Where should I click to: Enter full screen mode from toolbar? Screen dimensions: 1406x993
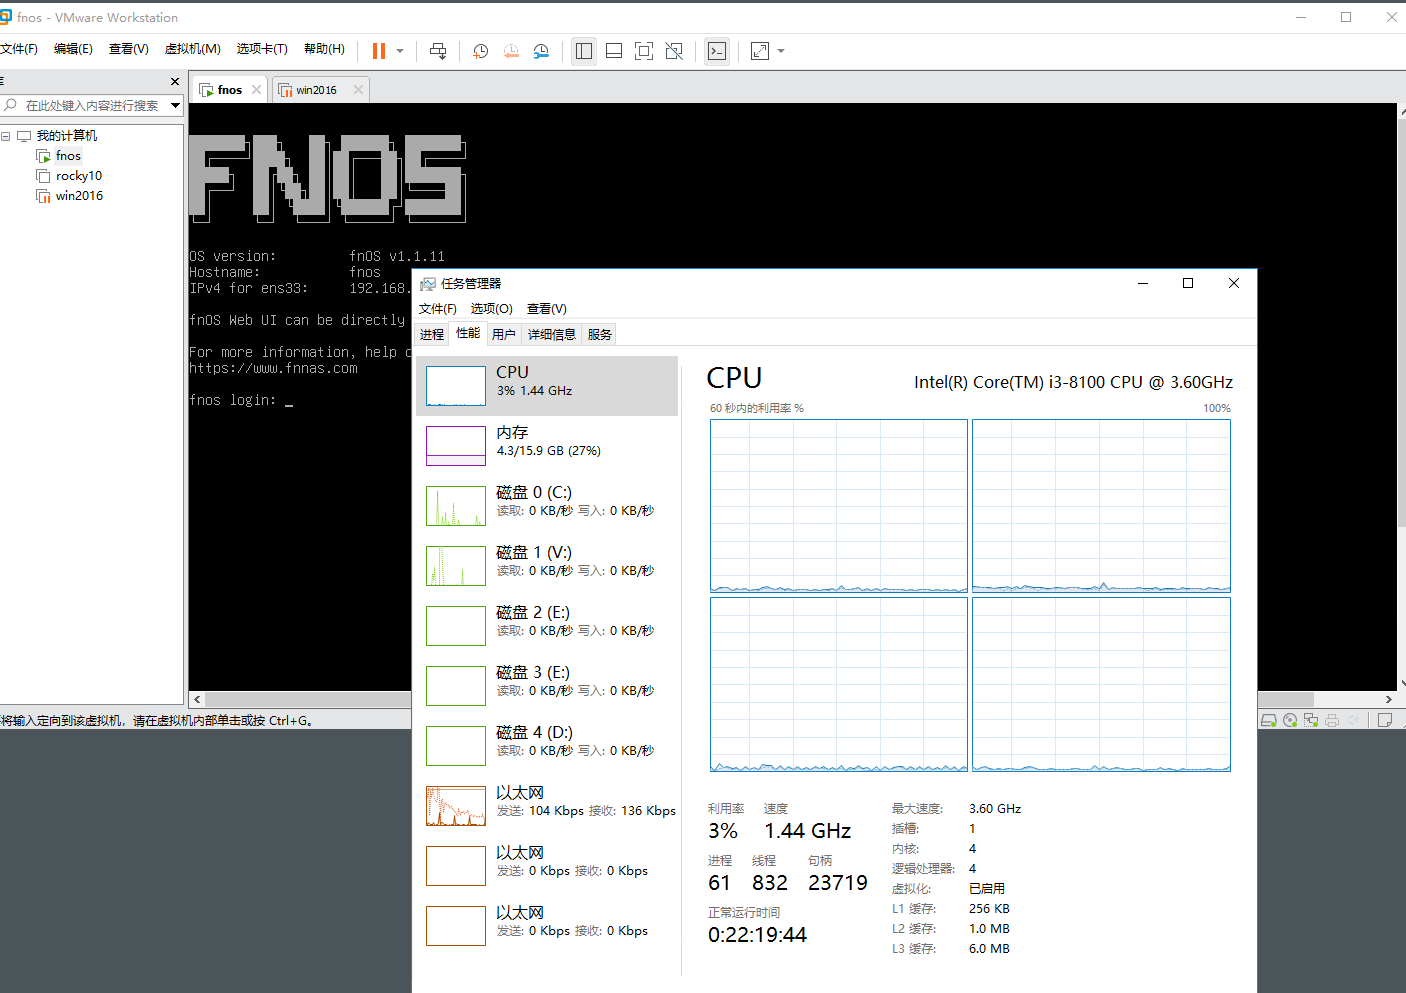point(644,51)
